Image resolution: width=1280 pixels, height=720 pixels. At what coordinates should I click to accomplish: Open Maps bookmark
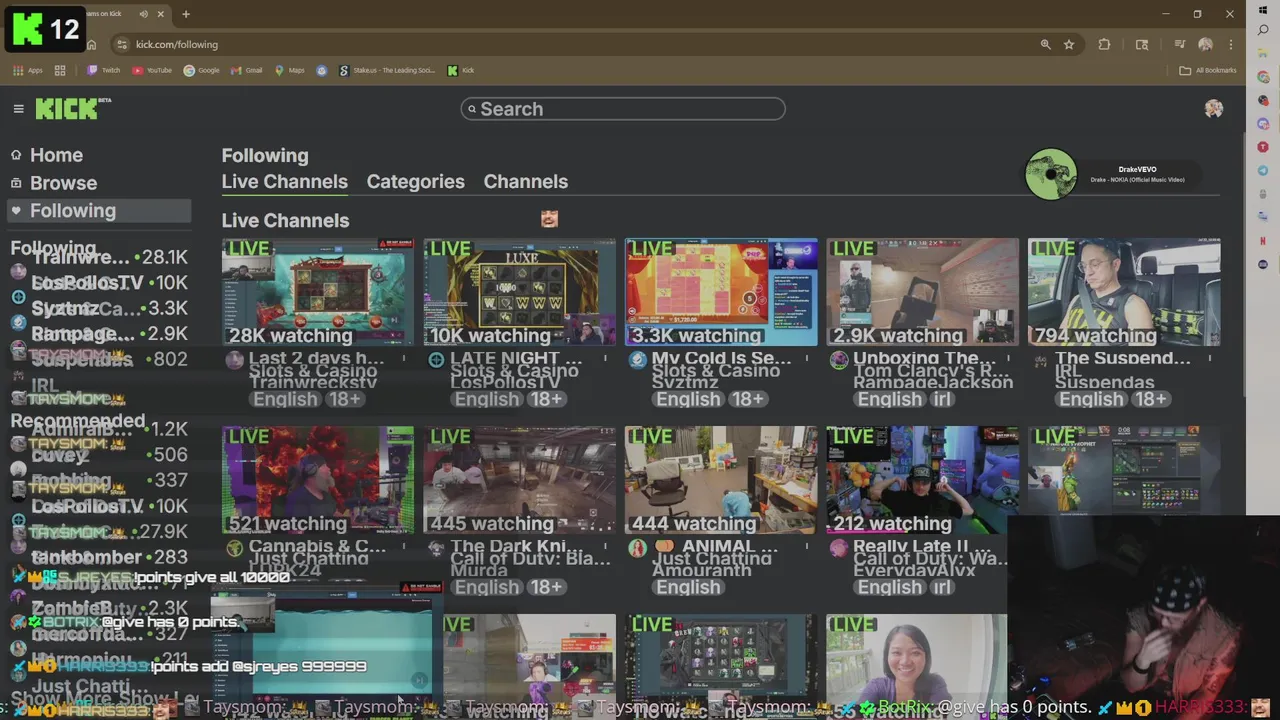(x=289, y=70)
